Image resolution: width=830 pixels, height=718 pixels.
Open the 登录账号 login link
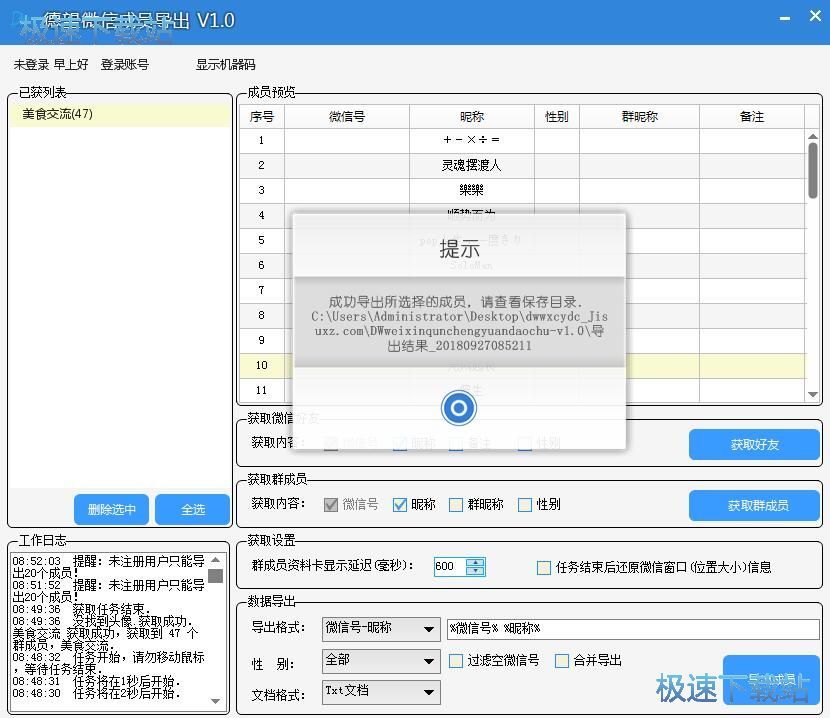(125, 65)
